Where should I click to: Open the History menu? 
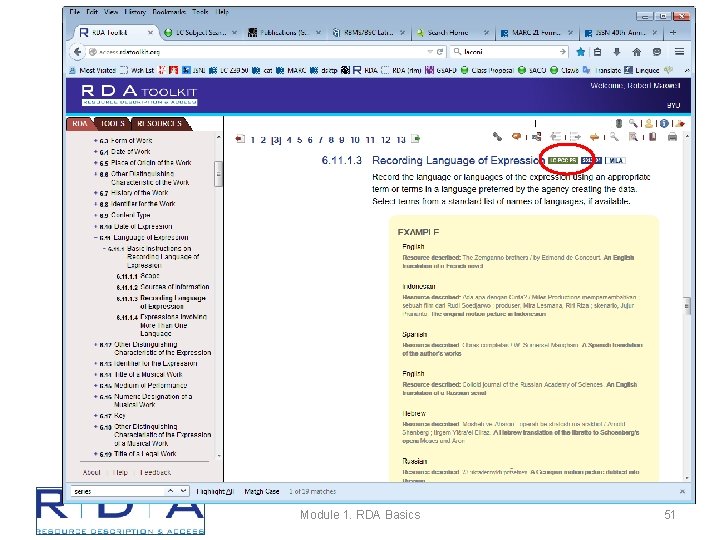[x=135, y=11]
